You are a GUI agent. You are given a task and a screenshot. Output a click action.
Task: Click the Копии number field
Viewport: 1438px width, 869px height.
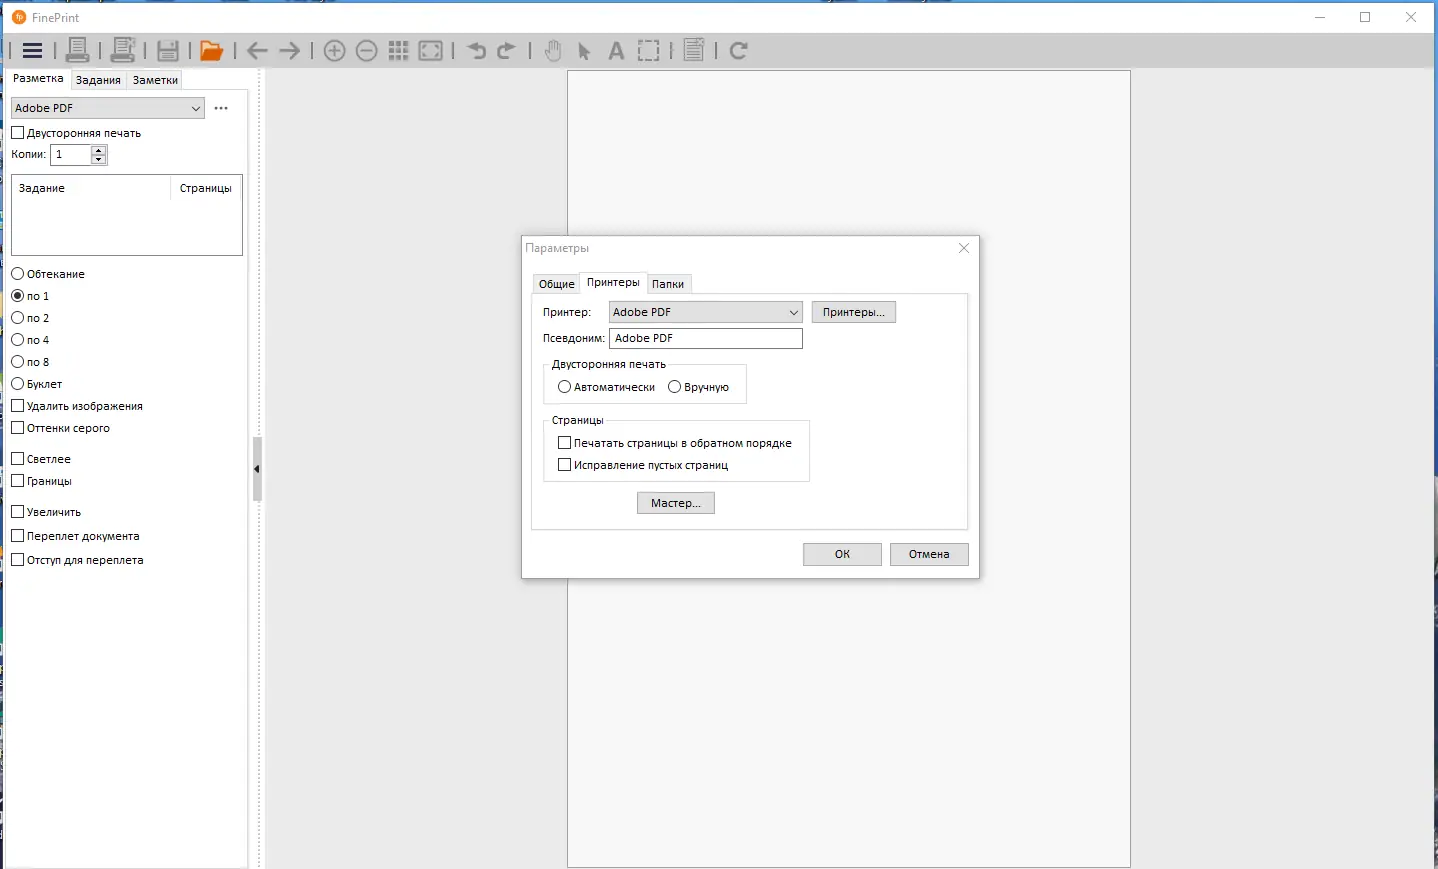(x=71, y=155)
